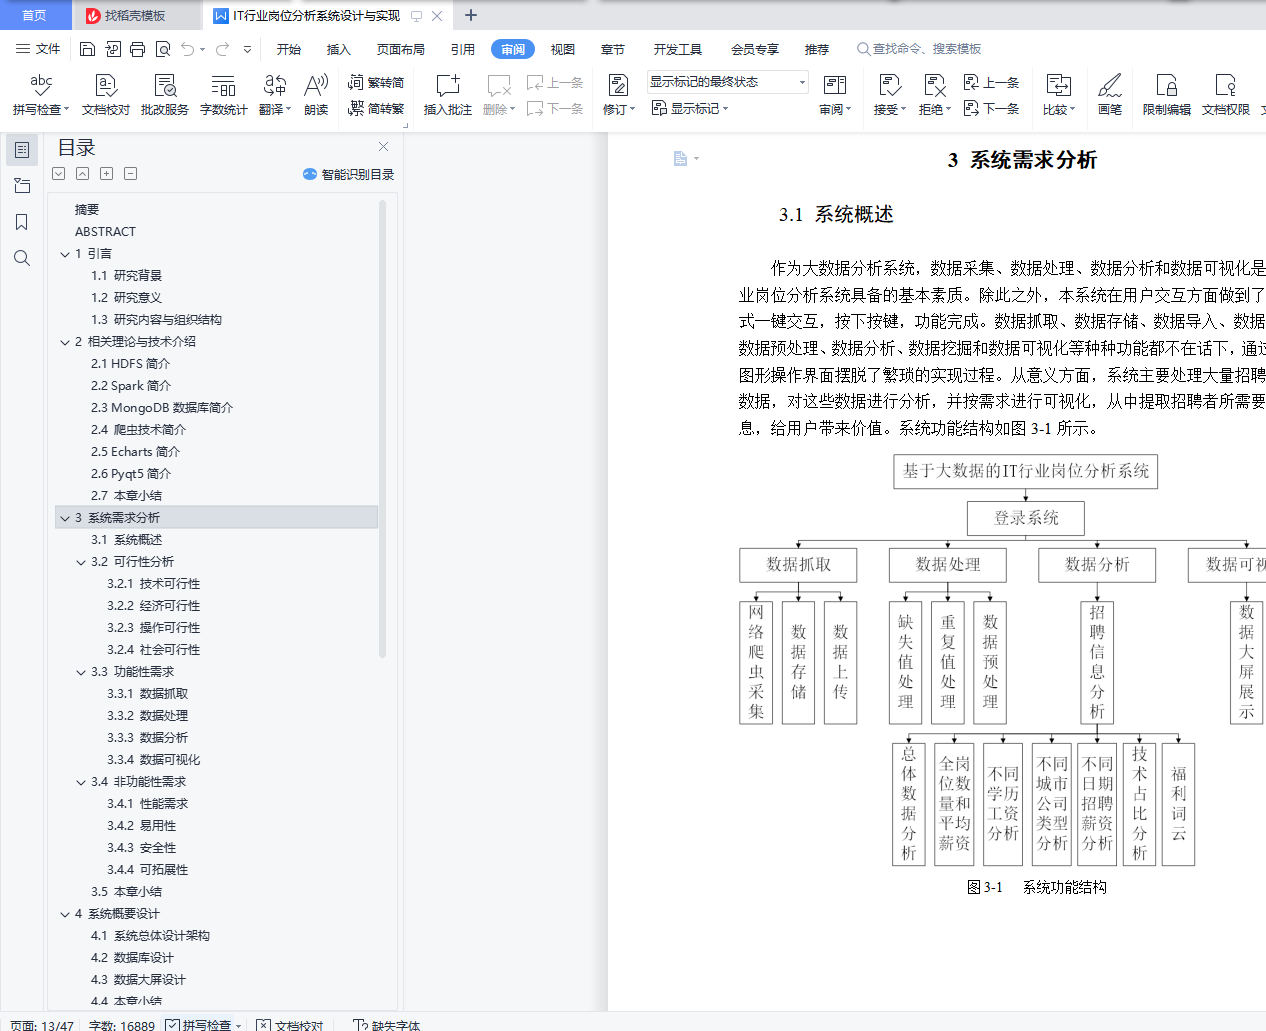1266x1031 pixels.
Task: Click the undo arrow
Action: (x=188, y=49)
